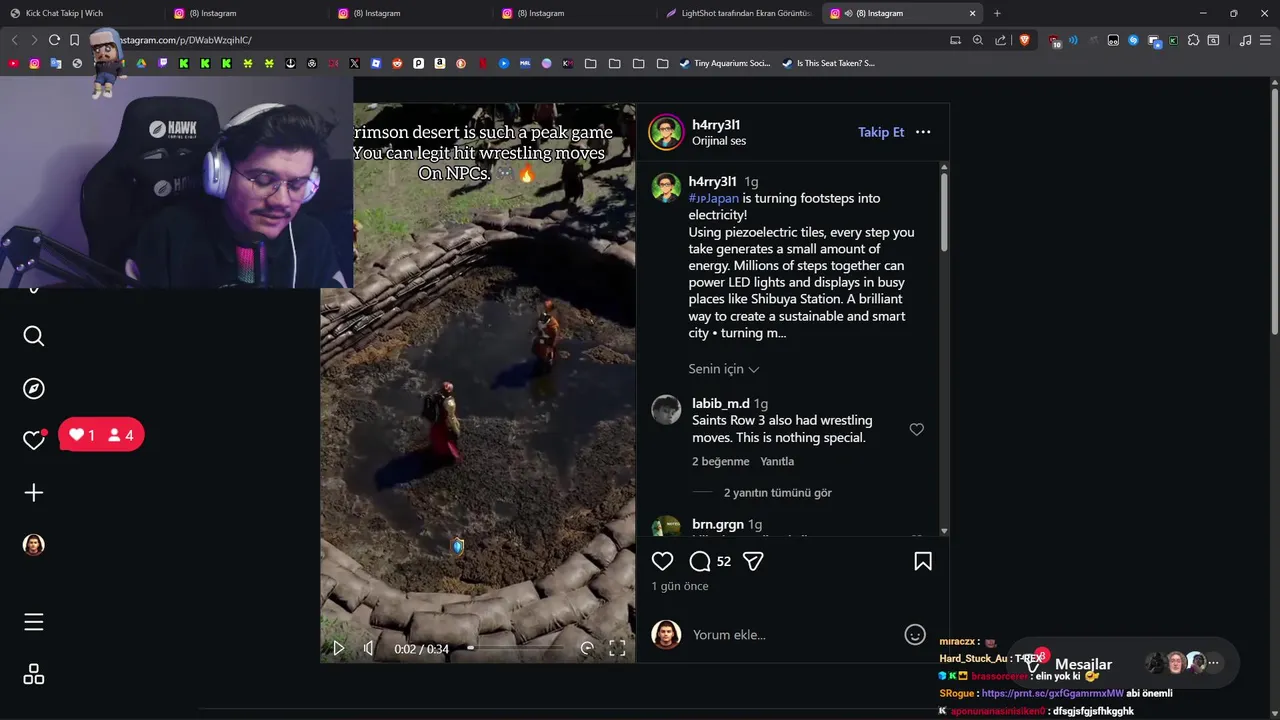1280x720 pixels.
Task: Switch video to fullscreen
Action: [617, 648]
